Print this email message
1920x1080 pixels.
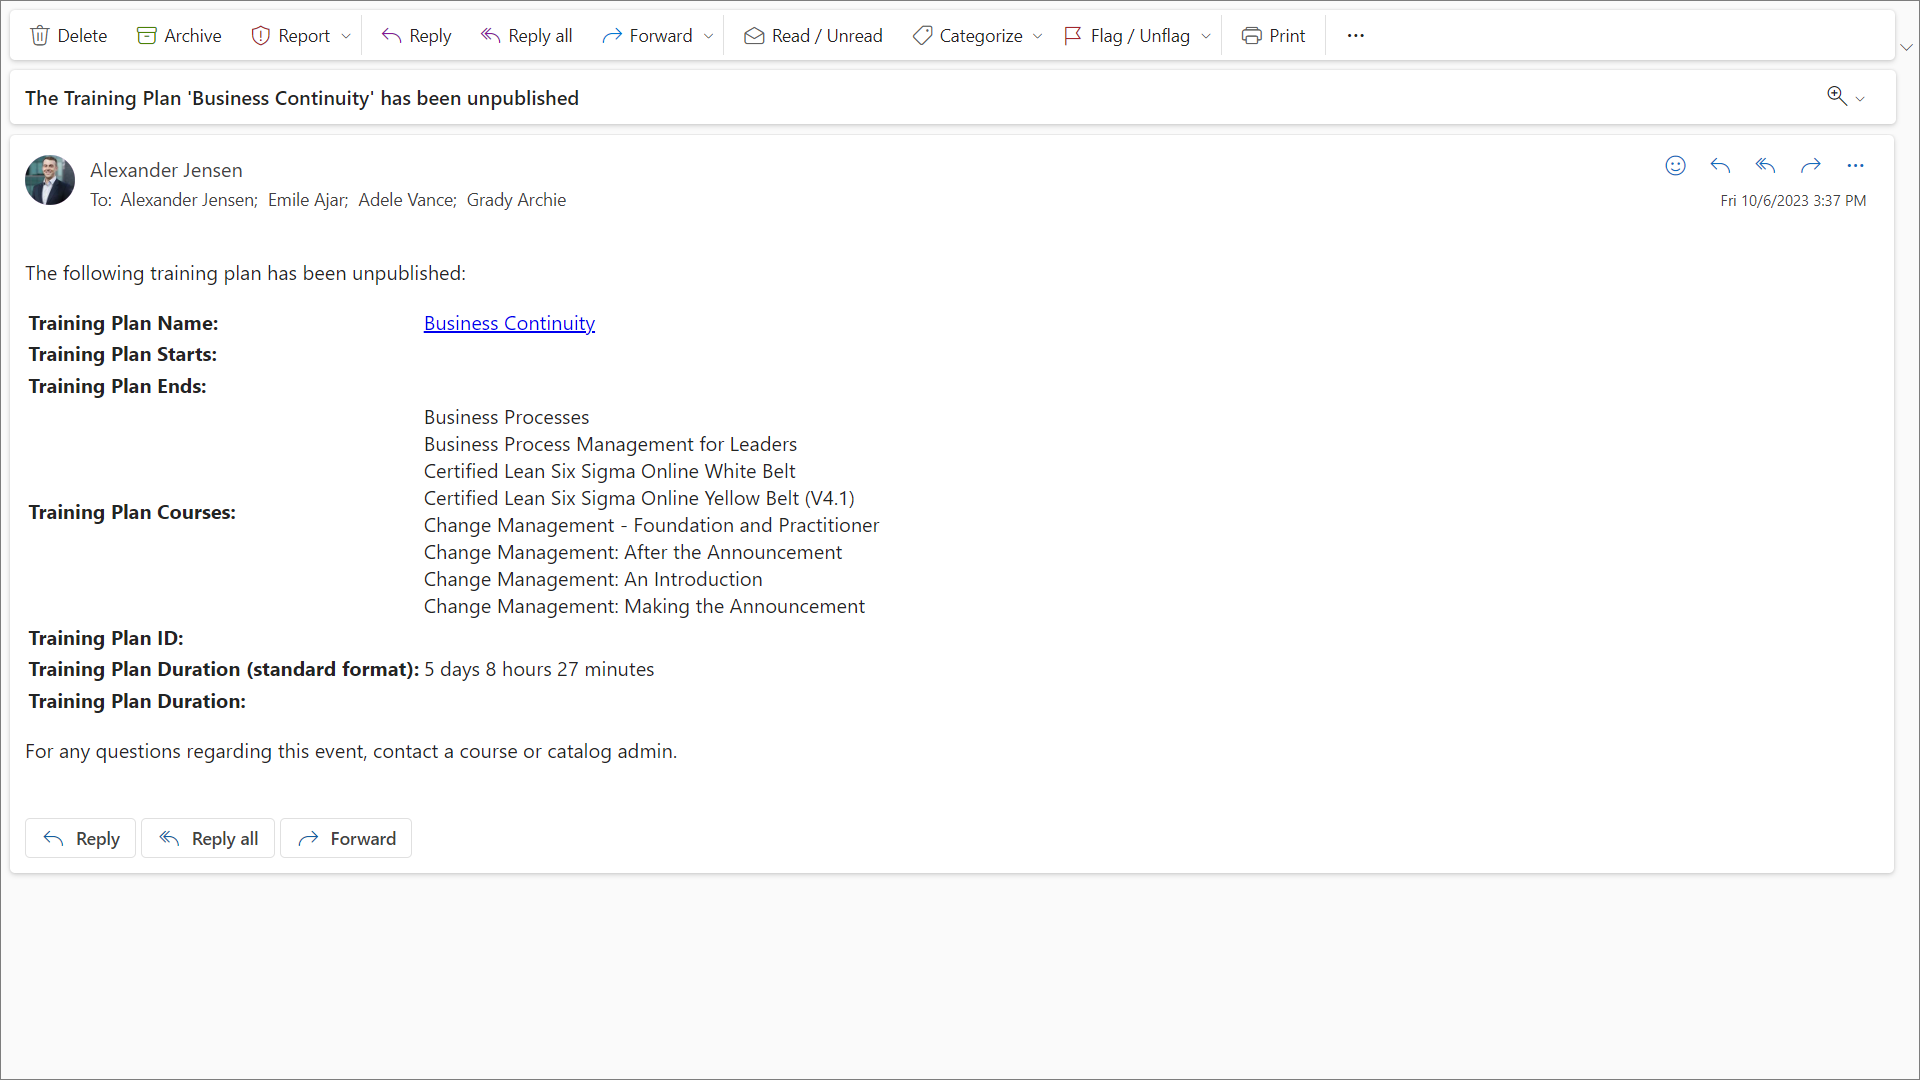point(1273,36)
